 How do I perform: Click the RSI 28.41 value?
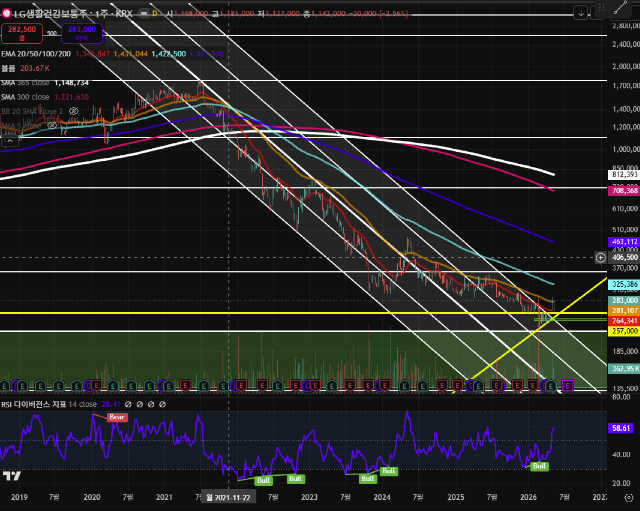(x=111, y=404)
